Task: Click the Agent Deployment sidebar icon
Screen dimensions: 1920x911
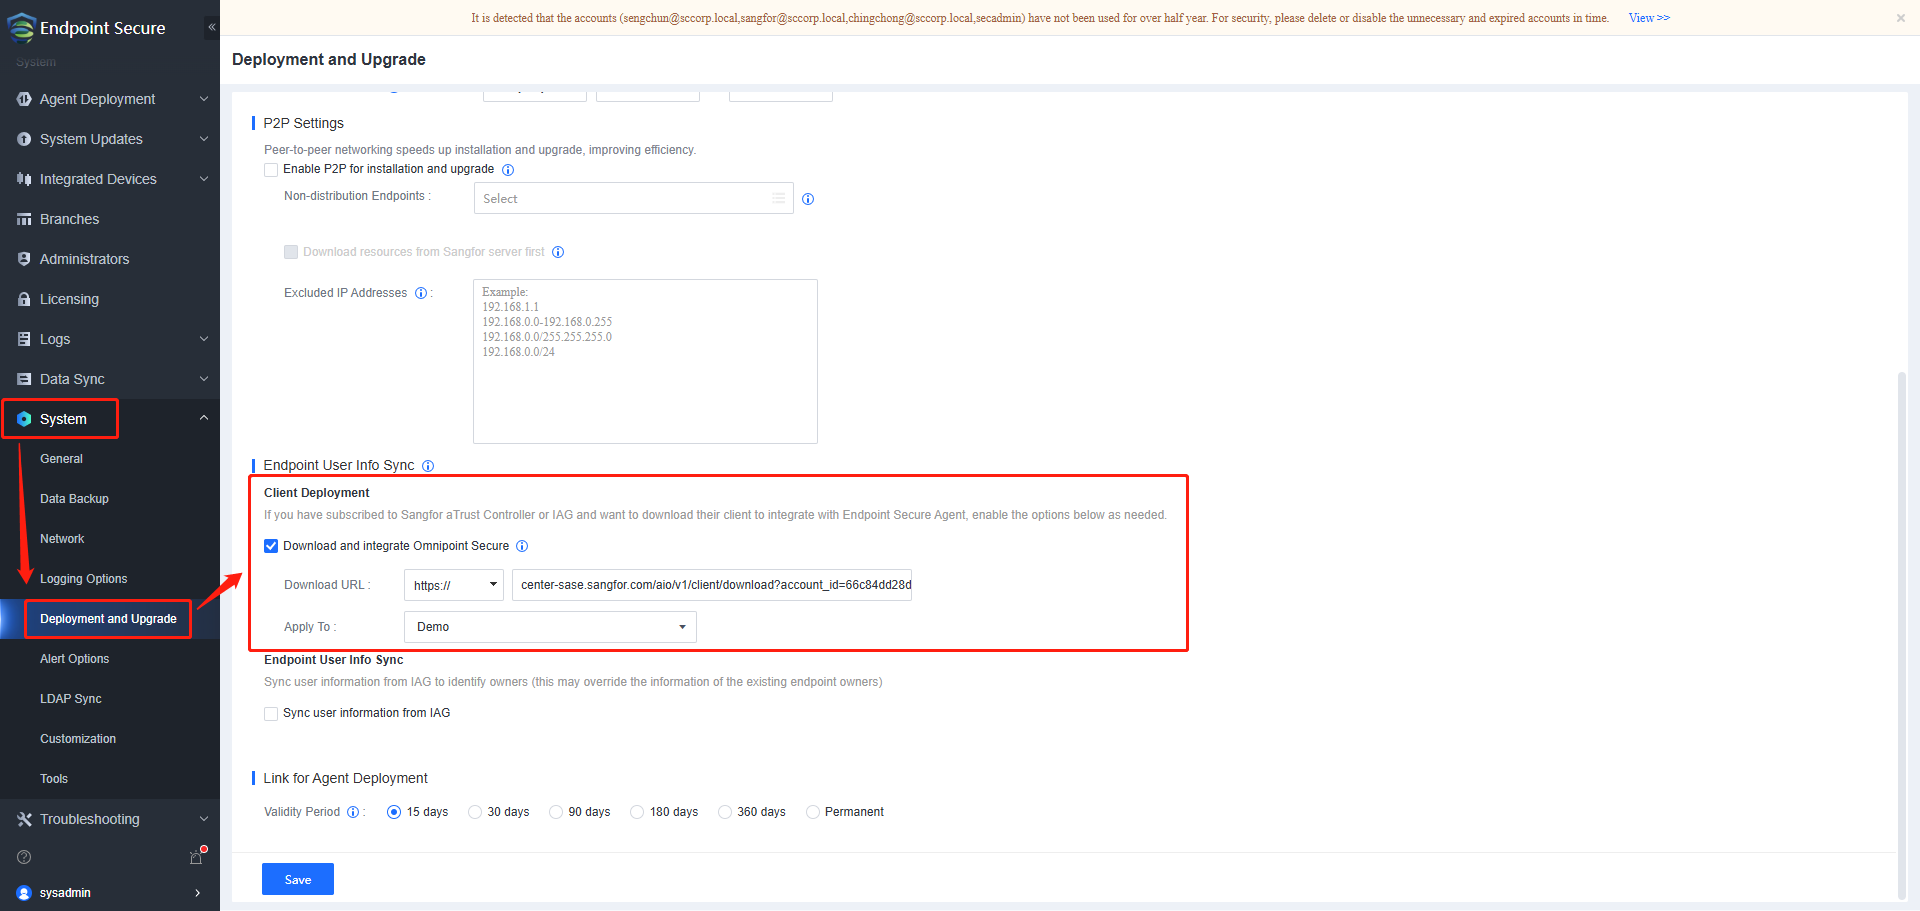Action: (x=24, y=99)
